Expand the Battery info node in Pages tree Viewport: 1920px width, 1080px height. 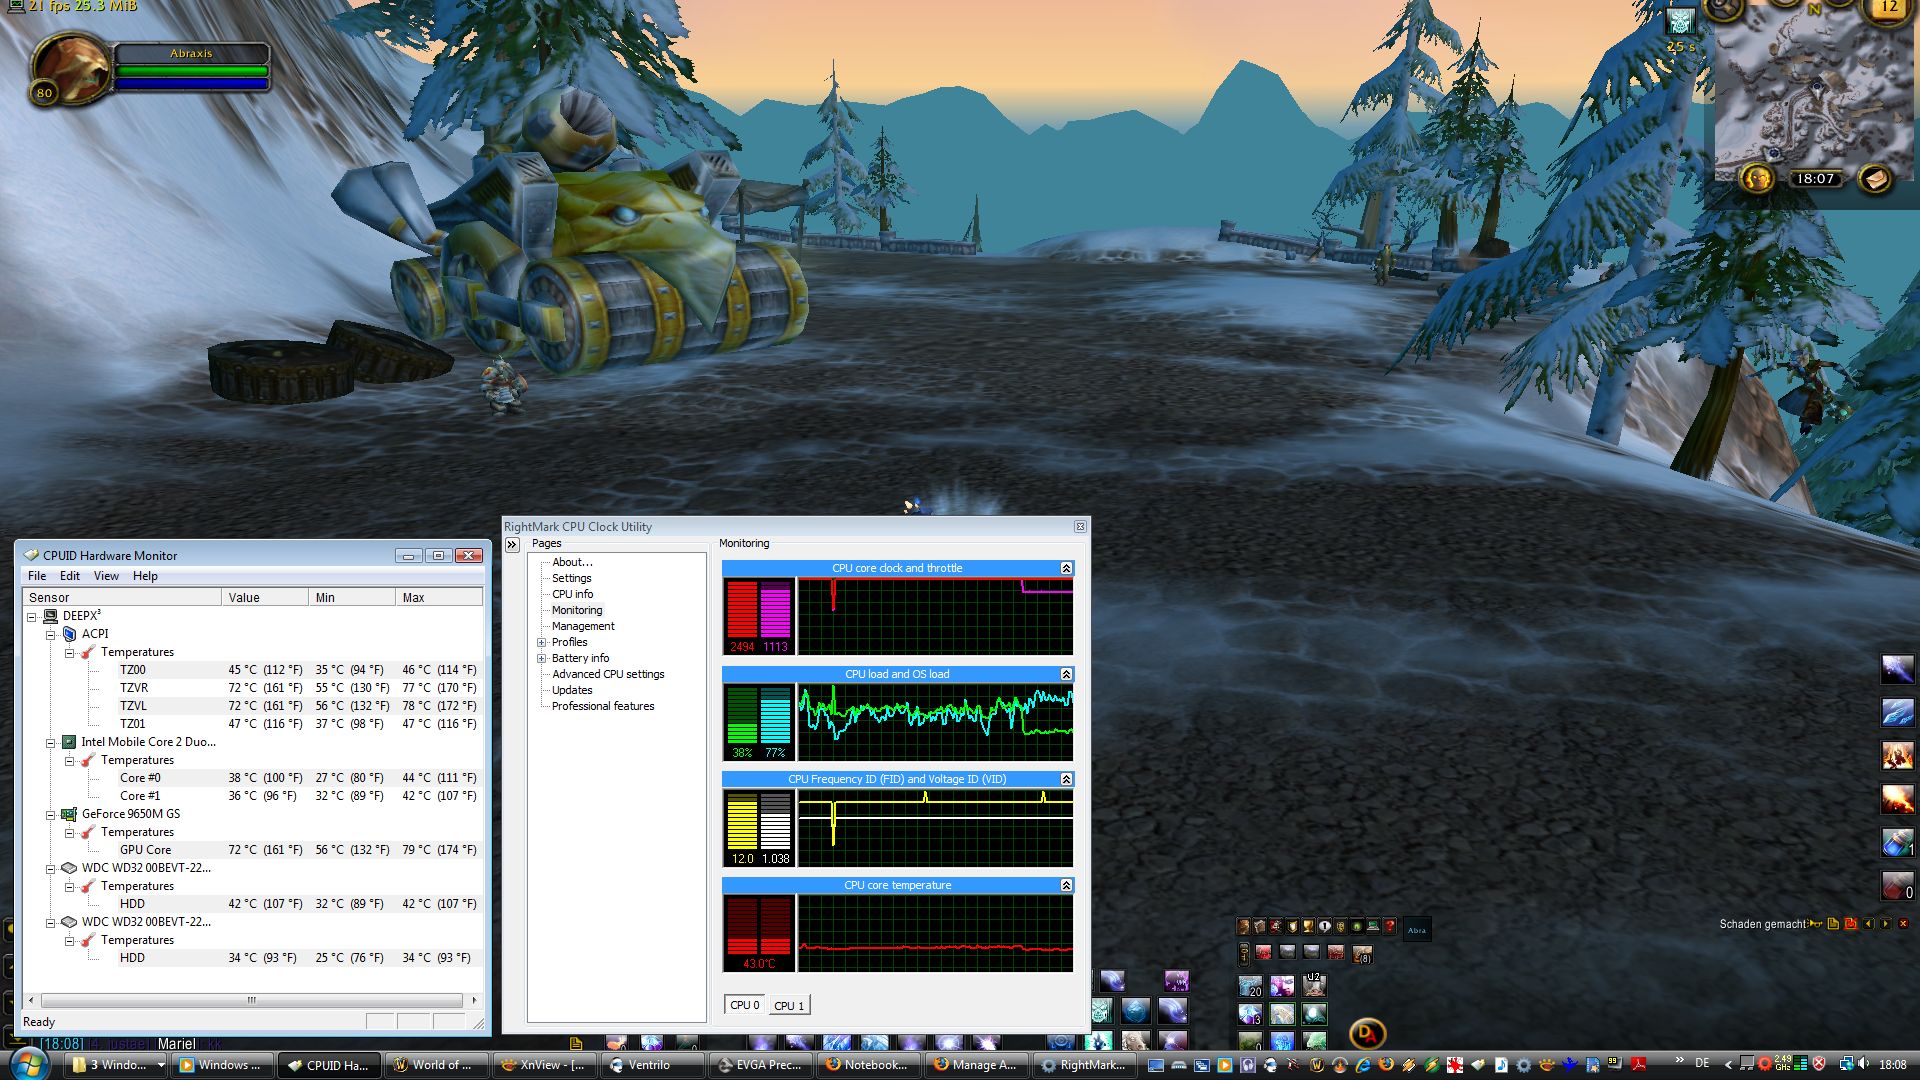[541, 659]
